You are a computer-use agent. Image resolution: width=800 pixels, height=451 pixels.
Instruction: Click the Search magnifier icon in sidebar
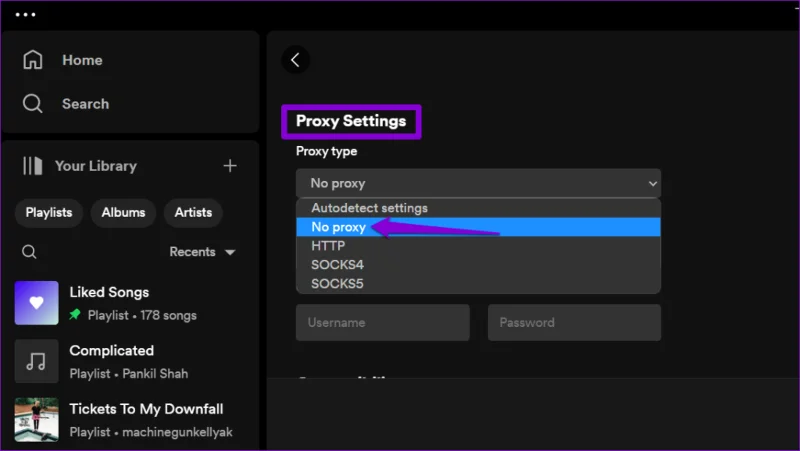coord(33,104)
